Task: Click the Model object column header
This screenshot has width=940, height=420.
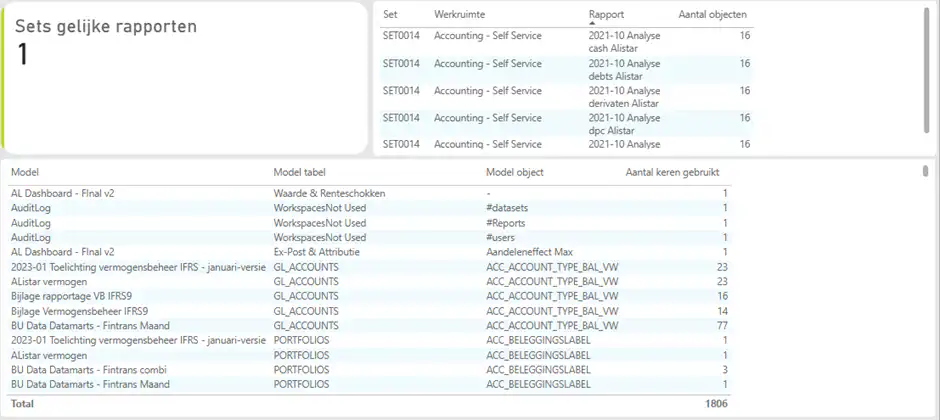Action: 514,172
